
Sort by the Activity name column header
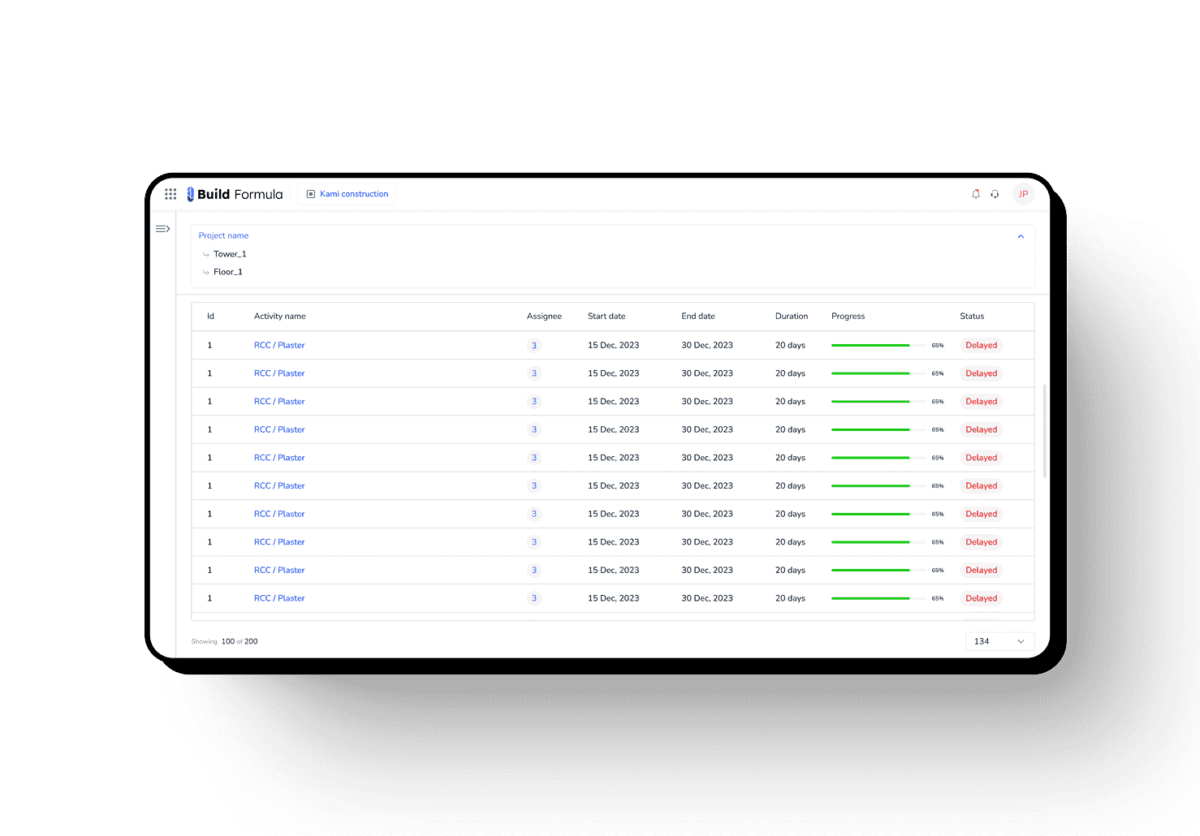[x=280, y=316]
